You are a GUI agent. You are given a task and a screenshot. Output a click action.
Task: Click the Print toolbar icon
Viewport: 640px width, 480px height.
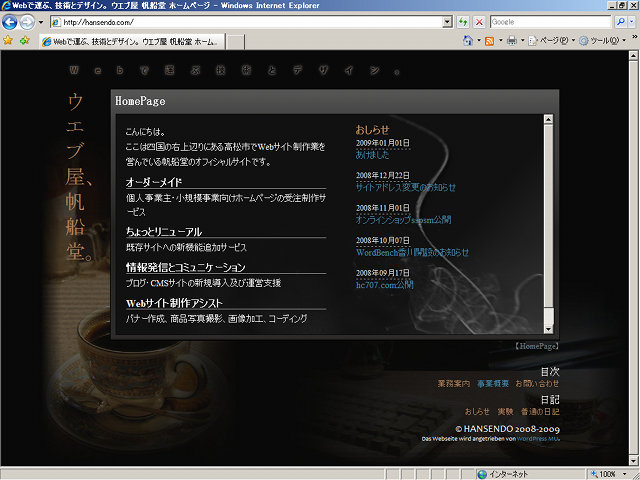512,41
